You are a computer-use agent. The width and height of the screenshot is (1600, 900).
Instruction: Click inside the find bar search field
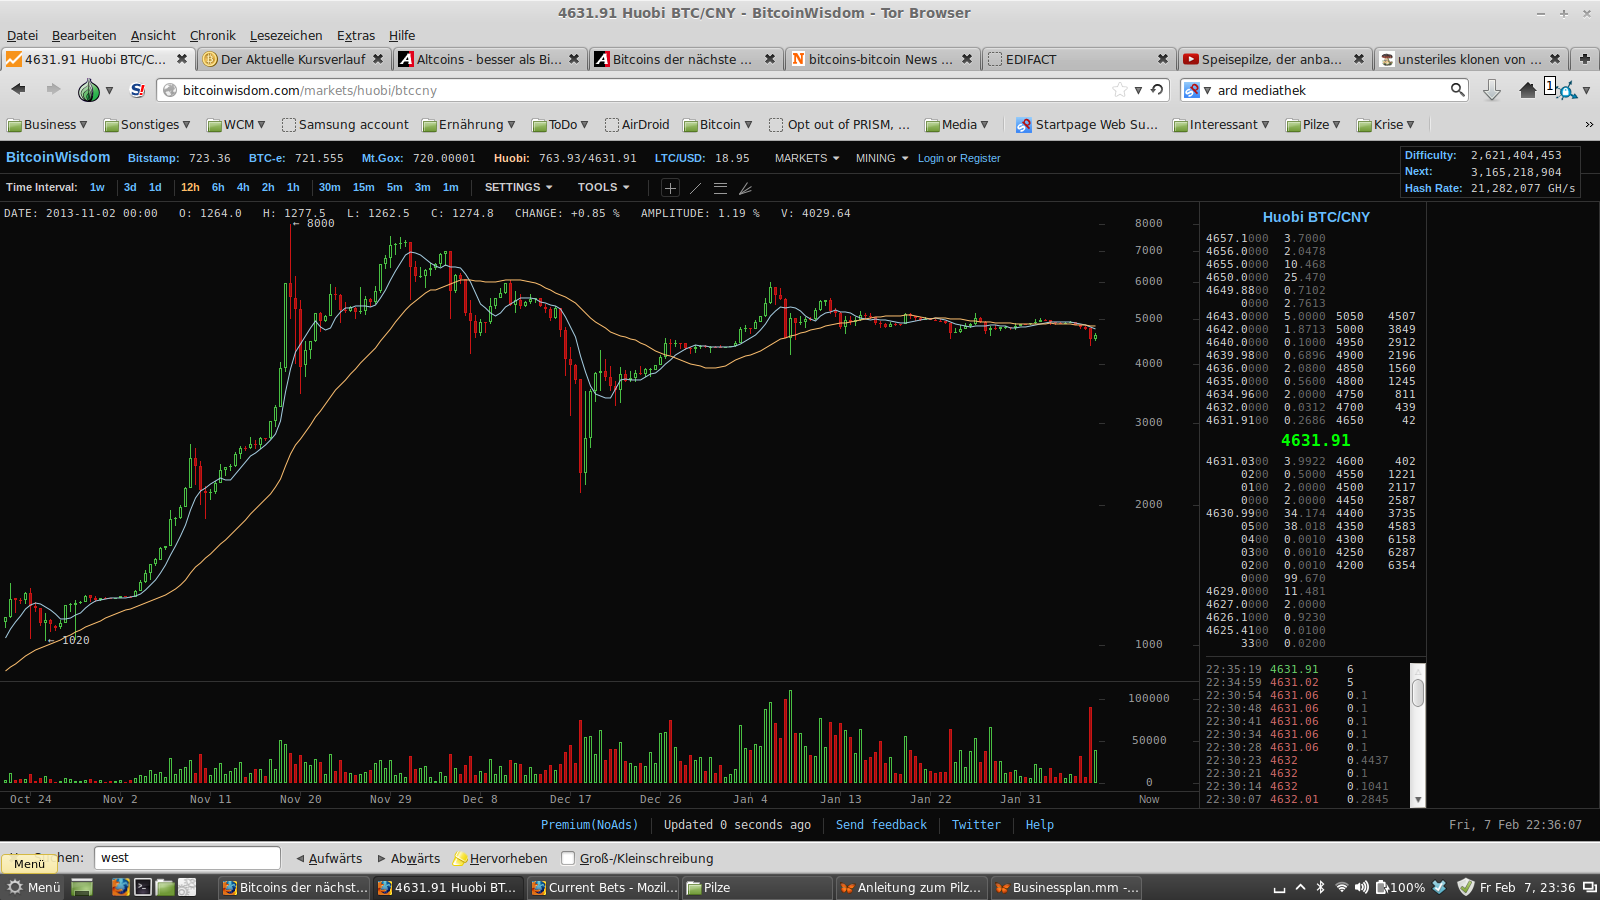pos(186,857)
